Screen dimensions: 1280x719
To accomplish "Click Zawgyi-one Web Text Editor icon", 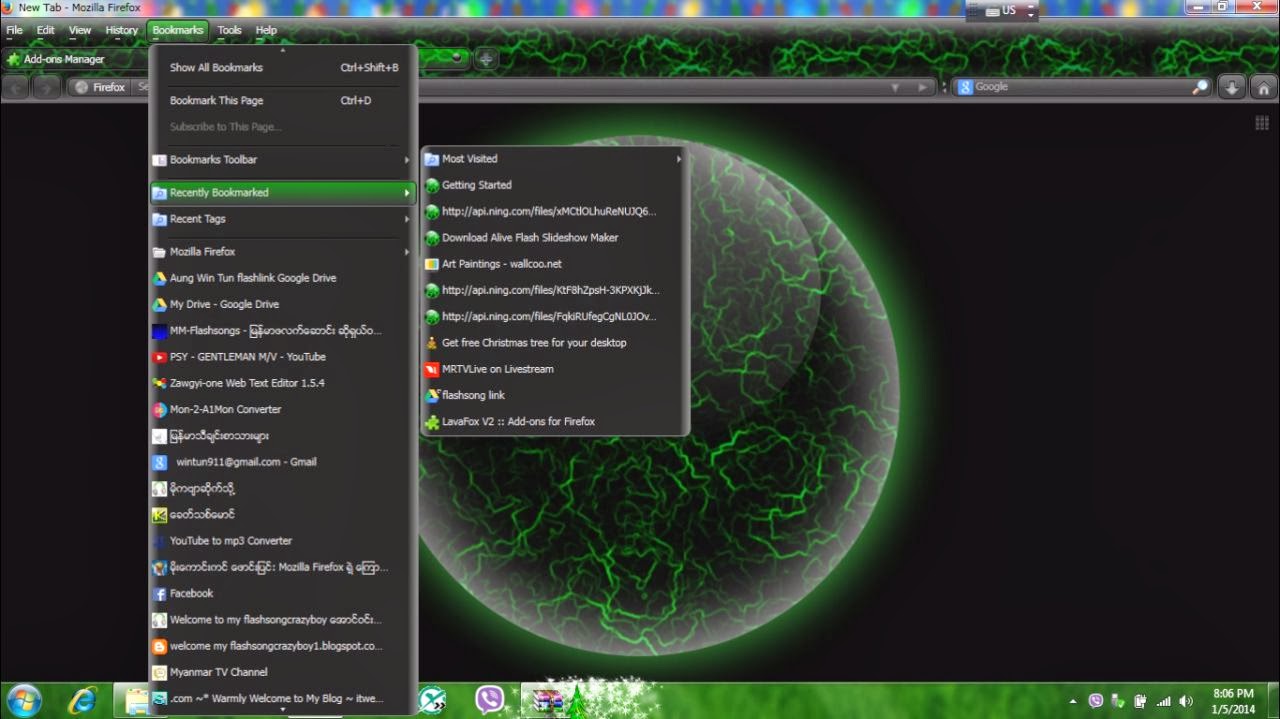I will (x=159, y=383).
